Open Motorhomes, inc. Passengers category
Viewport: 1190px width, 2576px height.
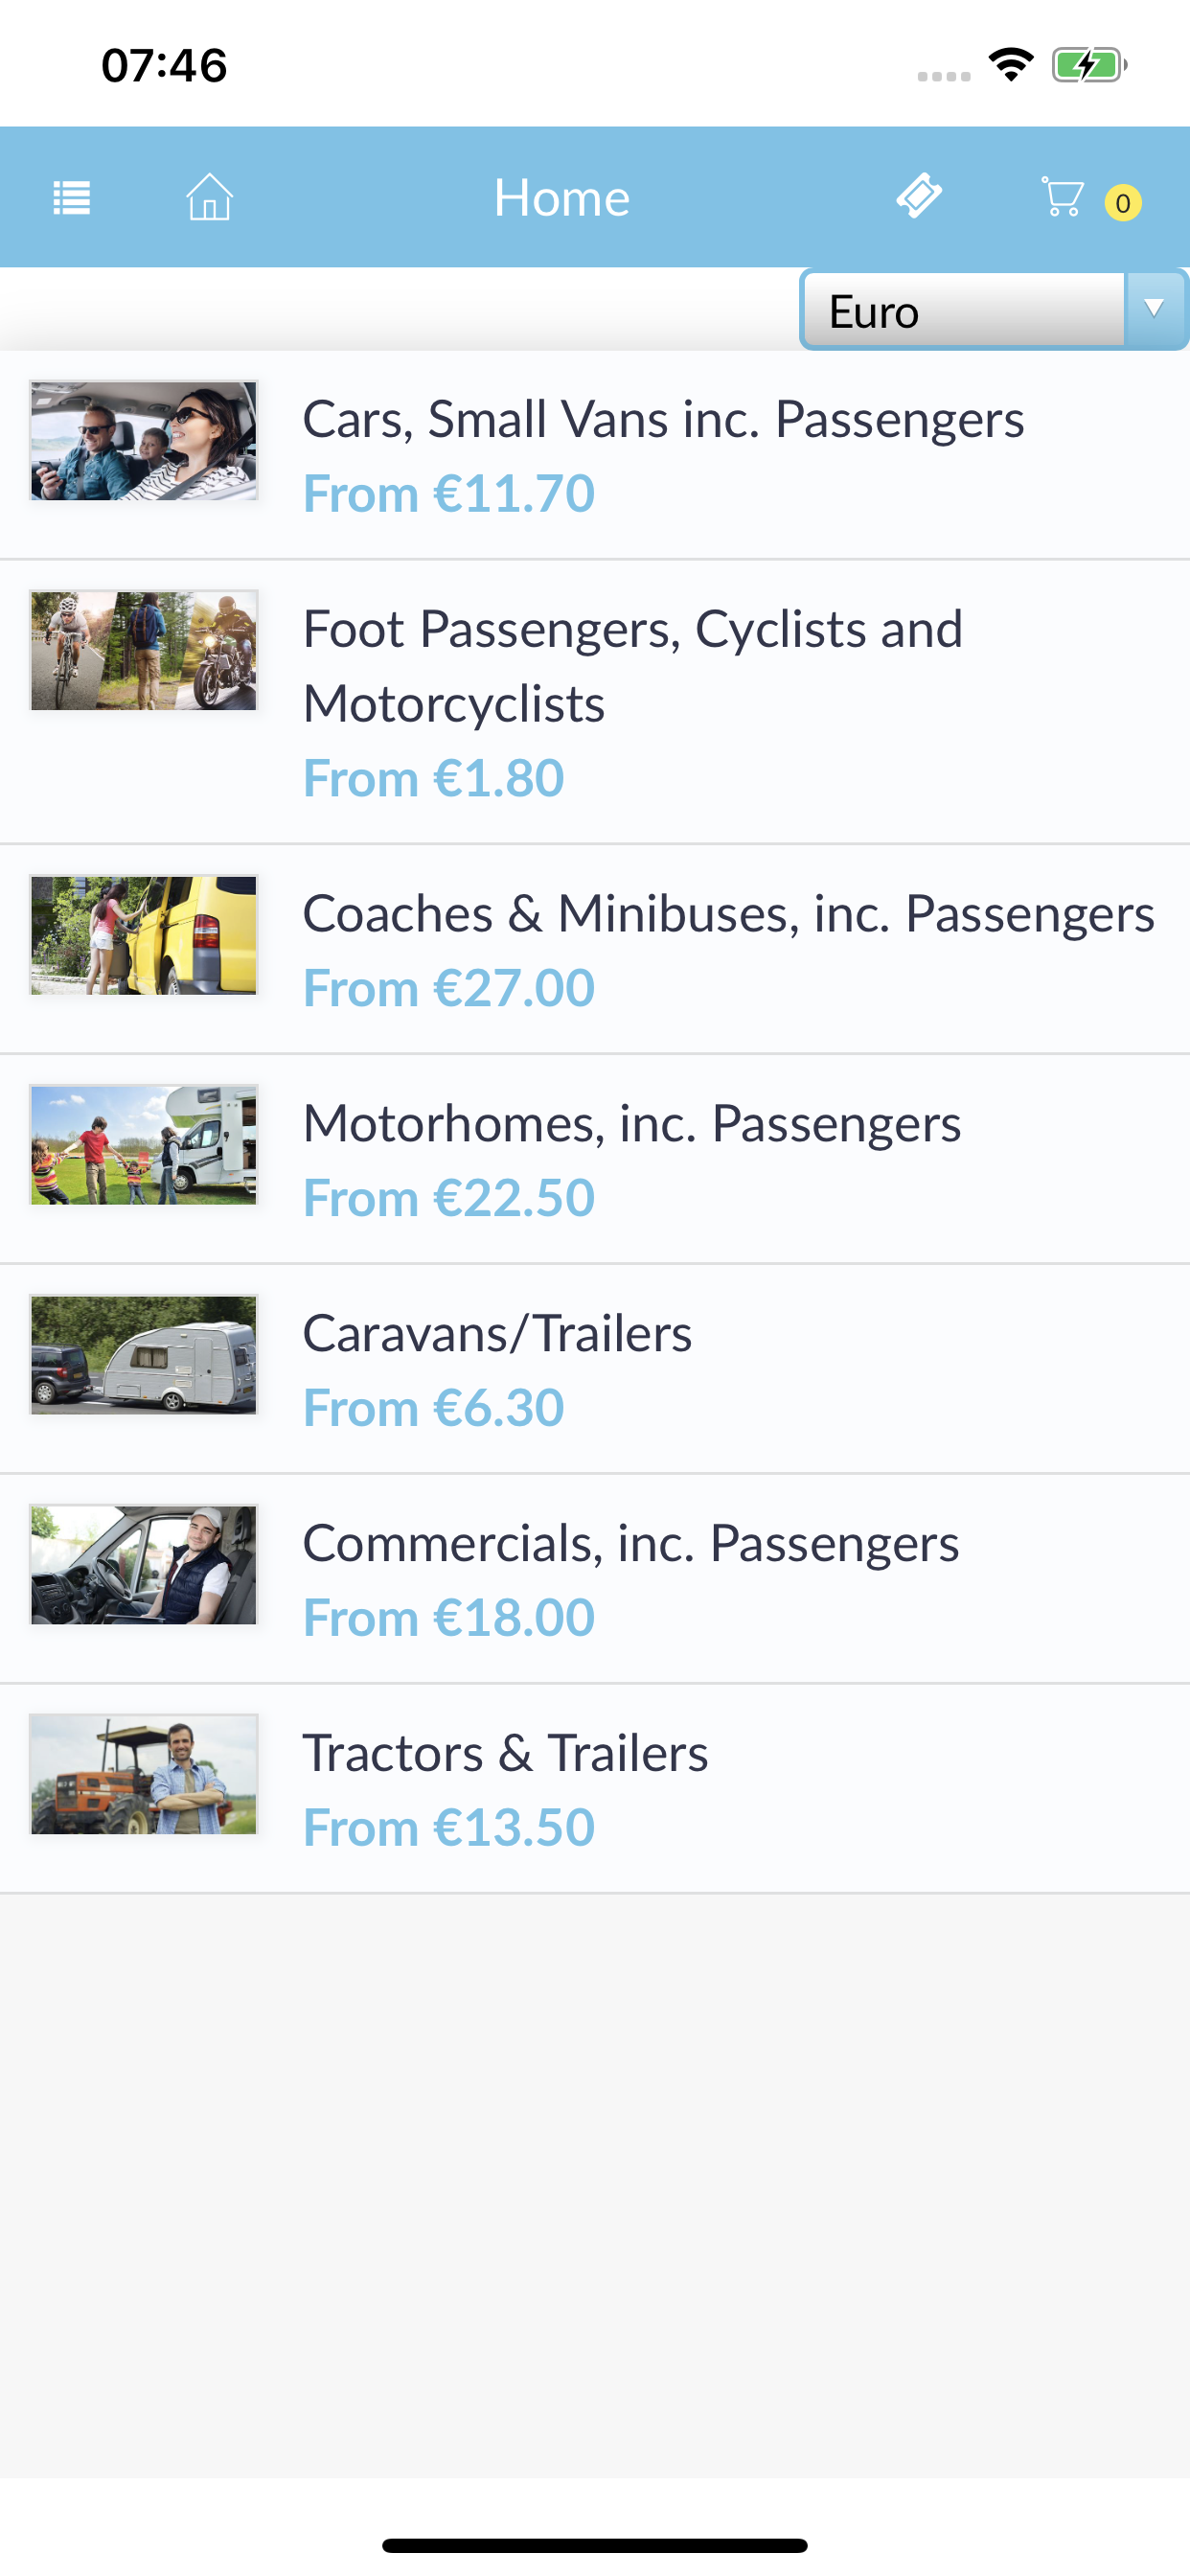(595, 1159)
